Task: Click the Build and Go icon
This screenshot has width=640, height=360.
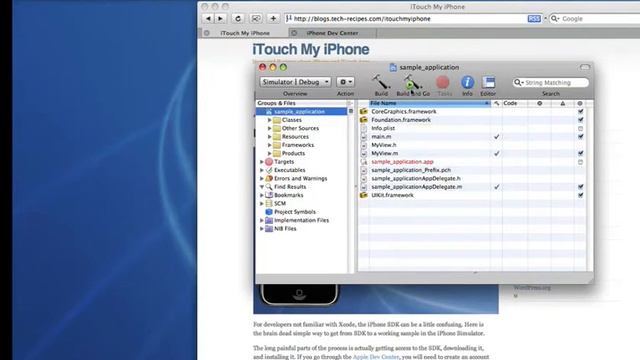Action: [x=412, y=83]
